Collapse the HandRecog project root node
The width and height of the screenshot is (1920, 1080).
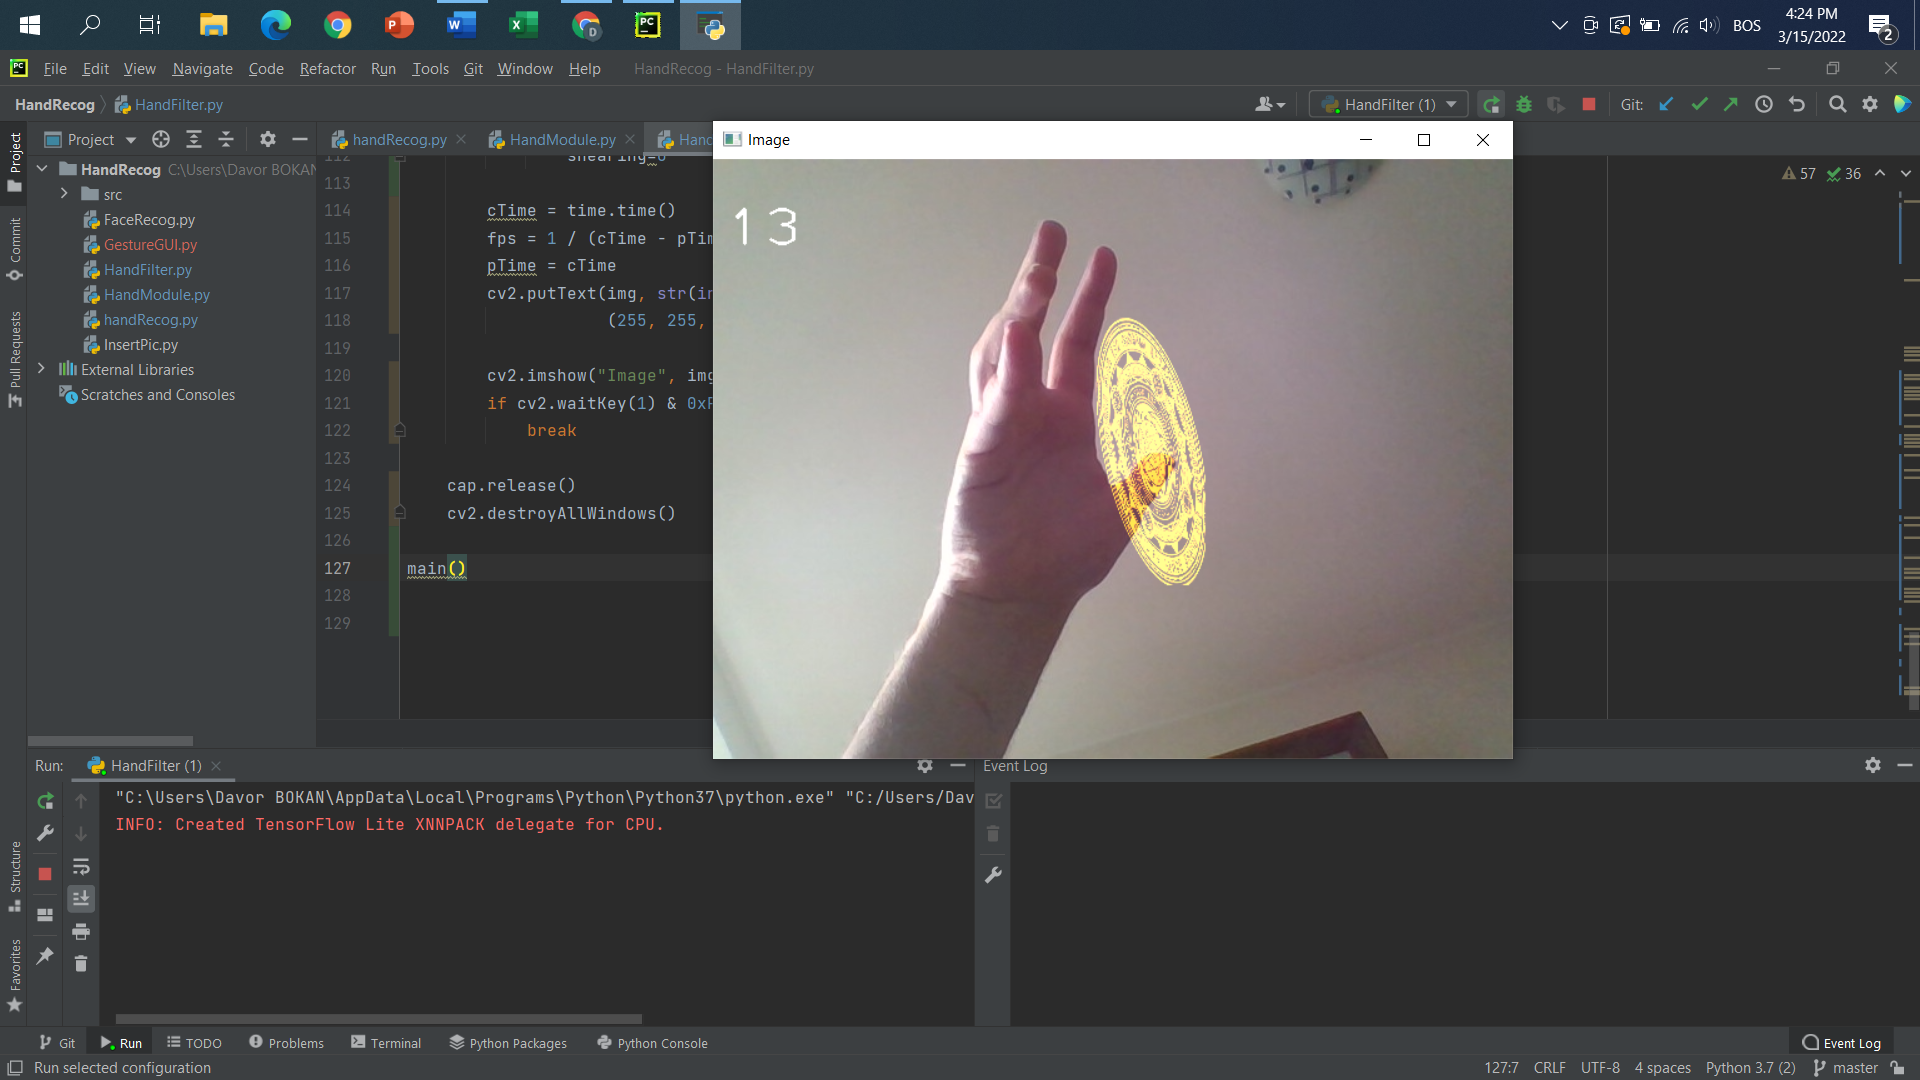point(41,169)
